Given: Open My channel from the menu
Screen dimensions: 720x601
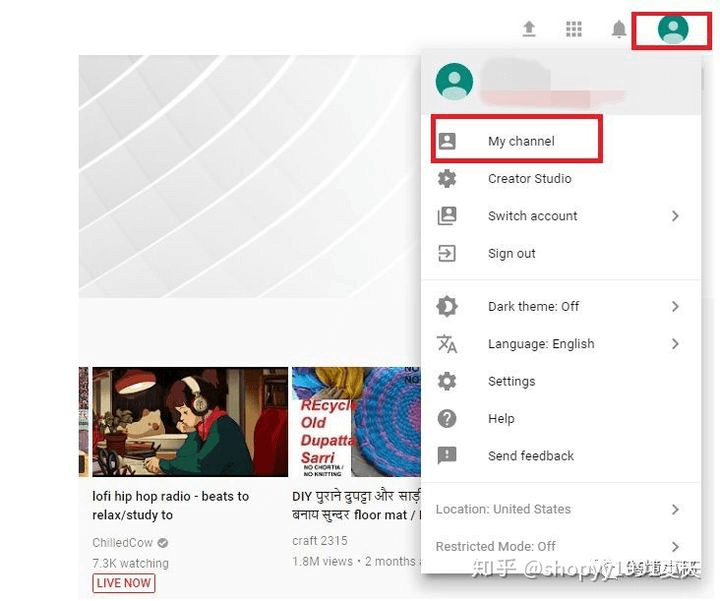Looking at the screenshot, I should (x=520, y=141).
